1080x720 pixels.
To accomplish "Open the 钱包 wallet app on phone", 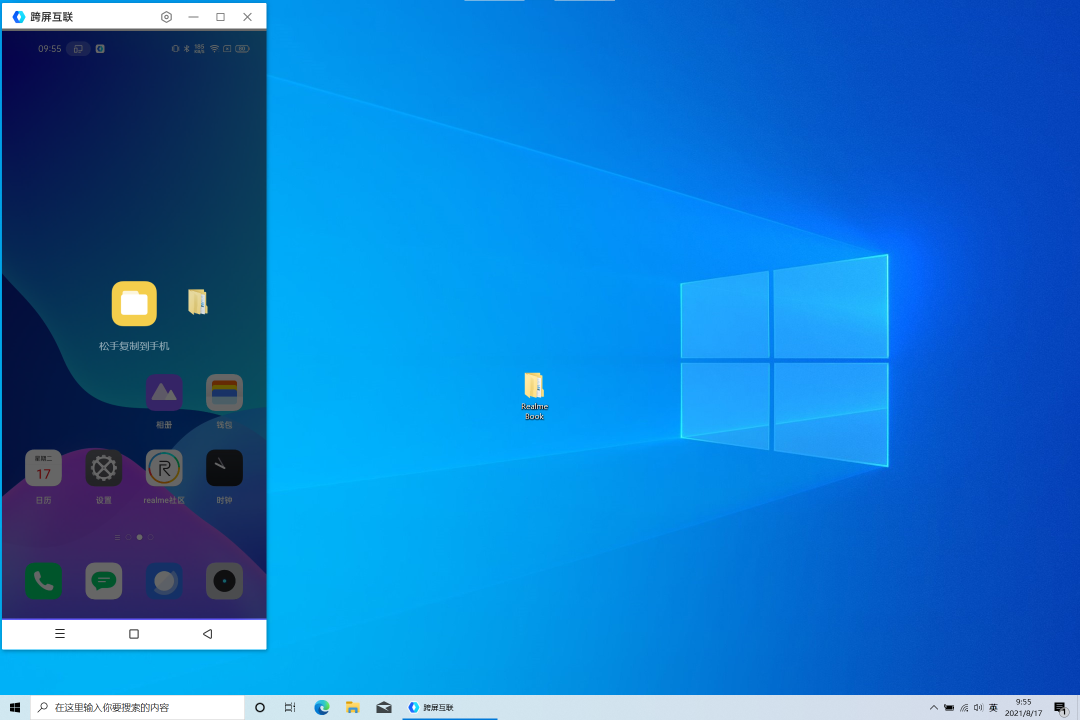I will coord(224,393).
